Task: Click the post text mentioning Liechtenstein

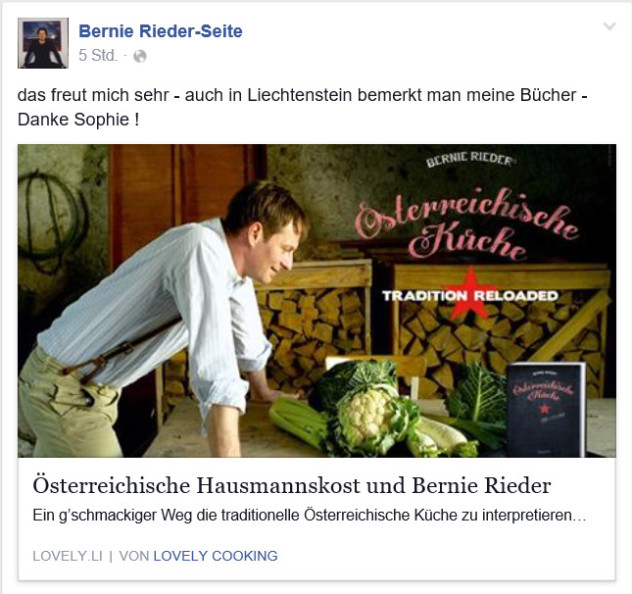Action: [x=302, y=95]
